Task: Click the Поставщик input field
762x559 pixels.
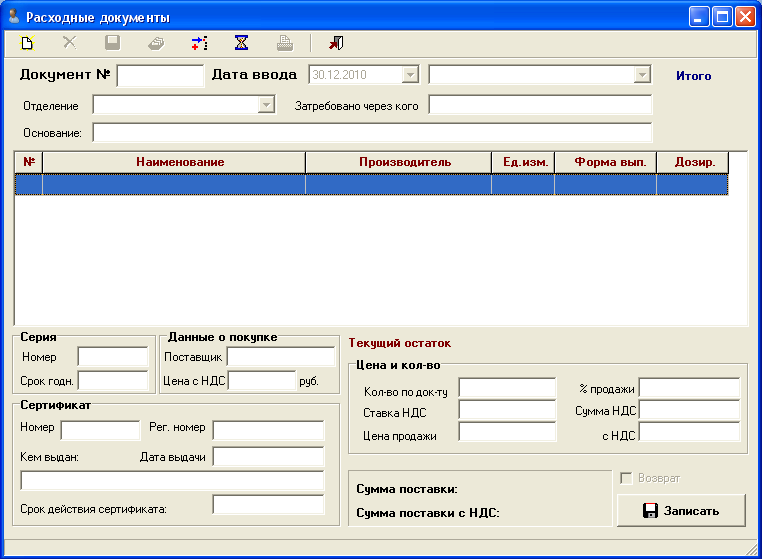Action: tap(280, 357)
